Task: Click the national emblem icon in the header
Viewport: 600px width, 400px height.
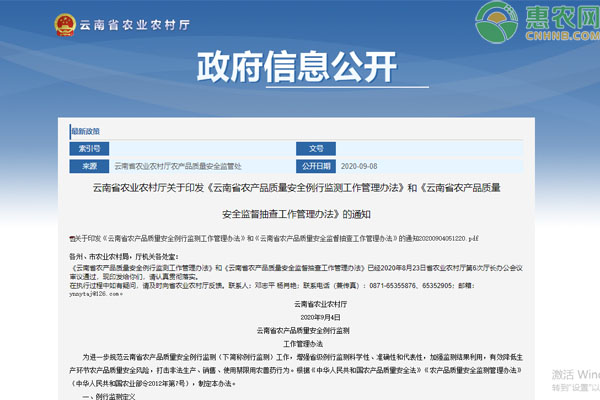Action: pyautogui.click(x=65, y=25)
